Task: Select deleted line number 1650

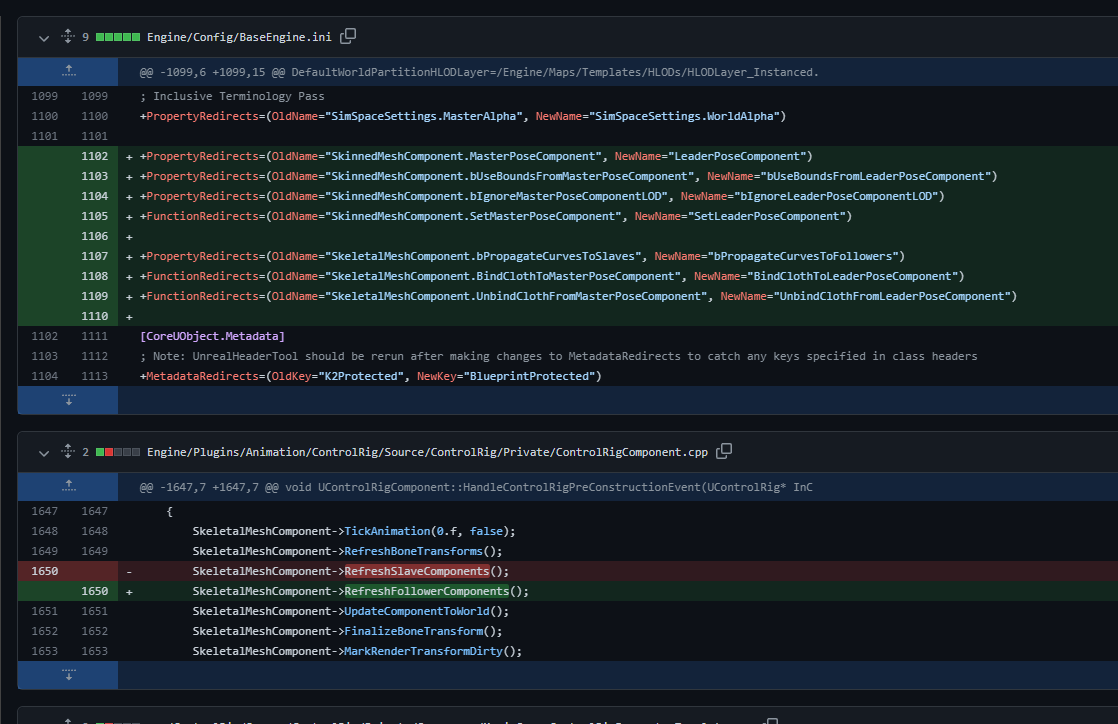Action: [44, 571]
